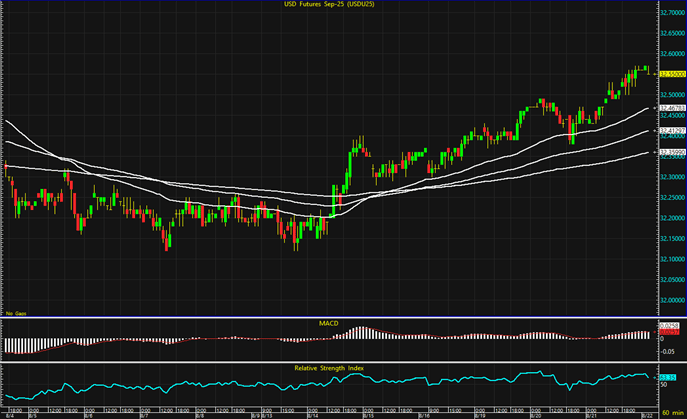Image resolution: width=687 pixels, height=419 pixels.
Task: Select the 32.41297 moving average price label
Action: click(671, 130)
